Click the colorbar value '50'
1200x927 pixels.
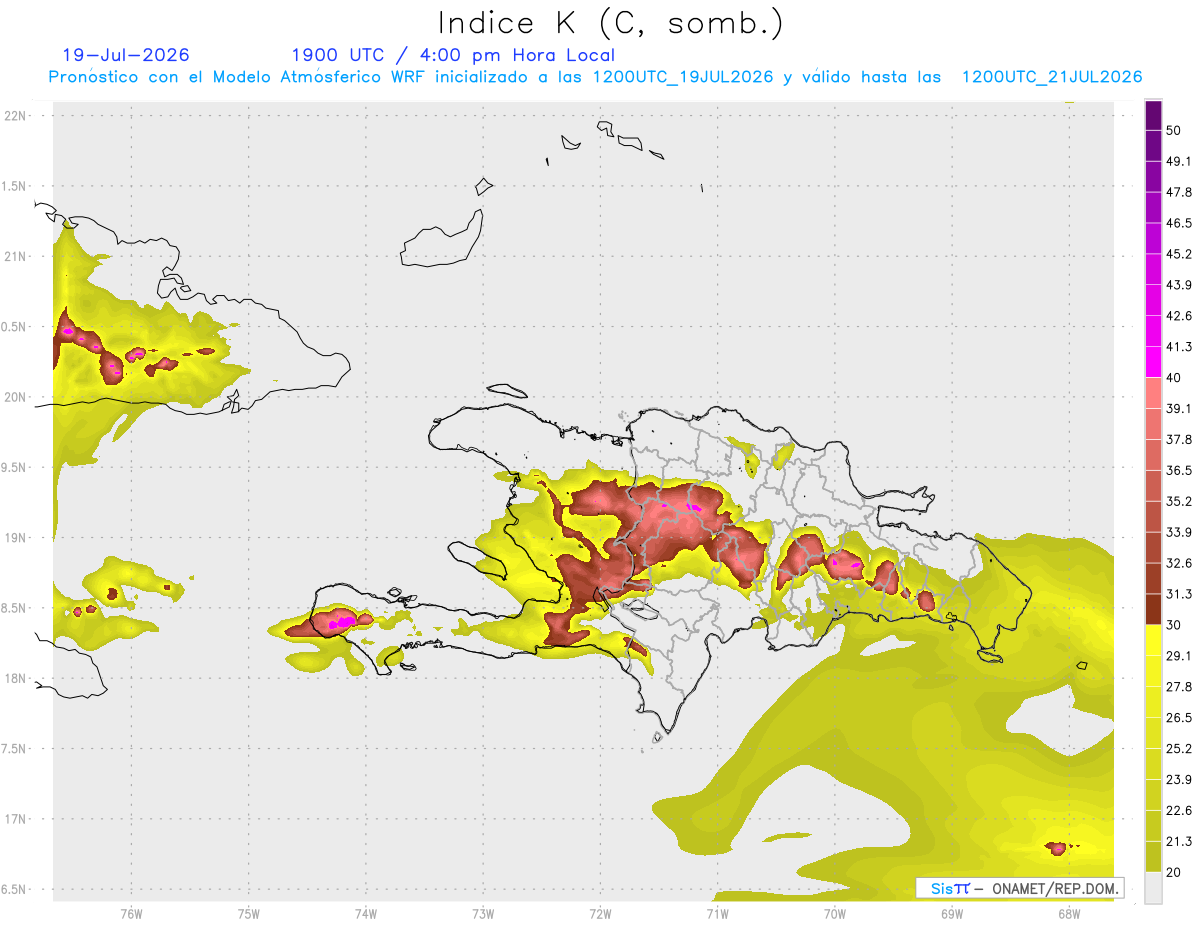pyautogui.click(x=1174, y=131)
